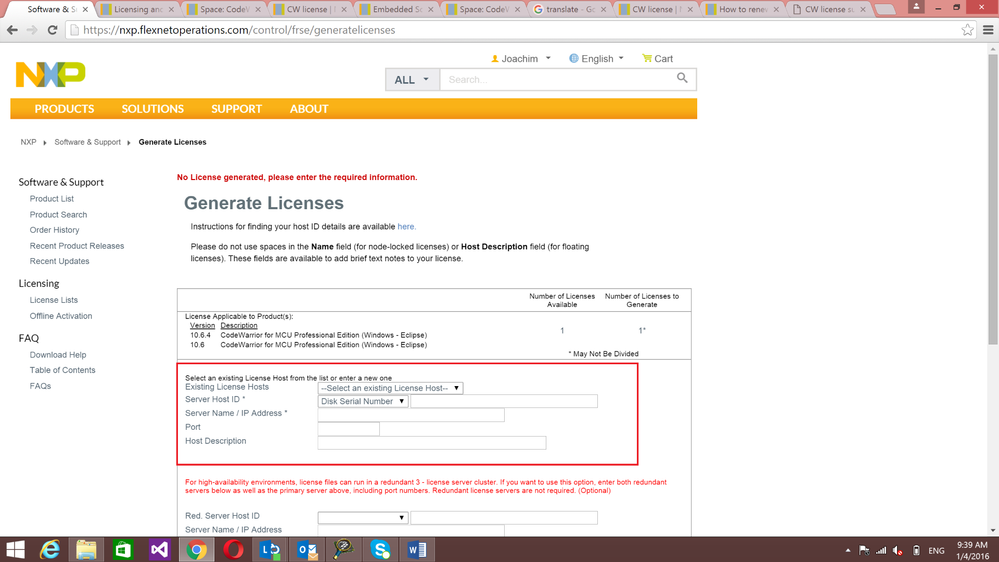Click the Server Host ID text field
The height and width of the screenshot is (562, 999).
point(504,401)
